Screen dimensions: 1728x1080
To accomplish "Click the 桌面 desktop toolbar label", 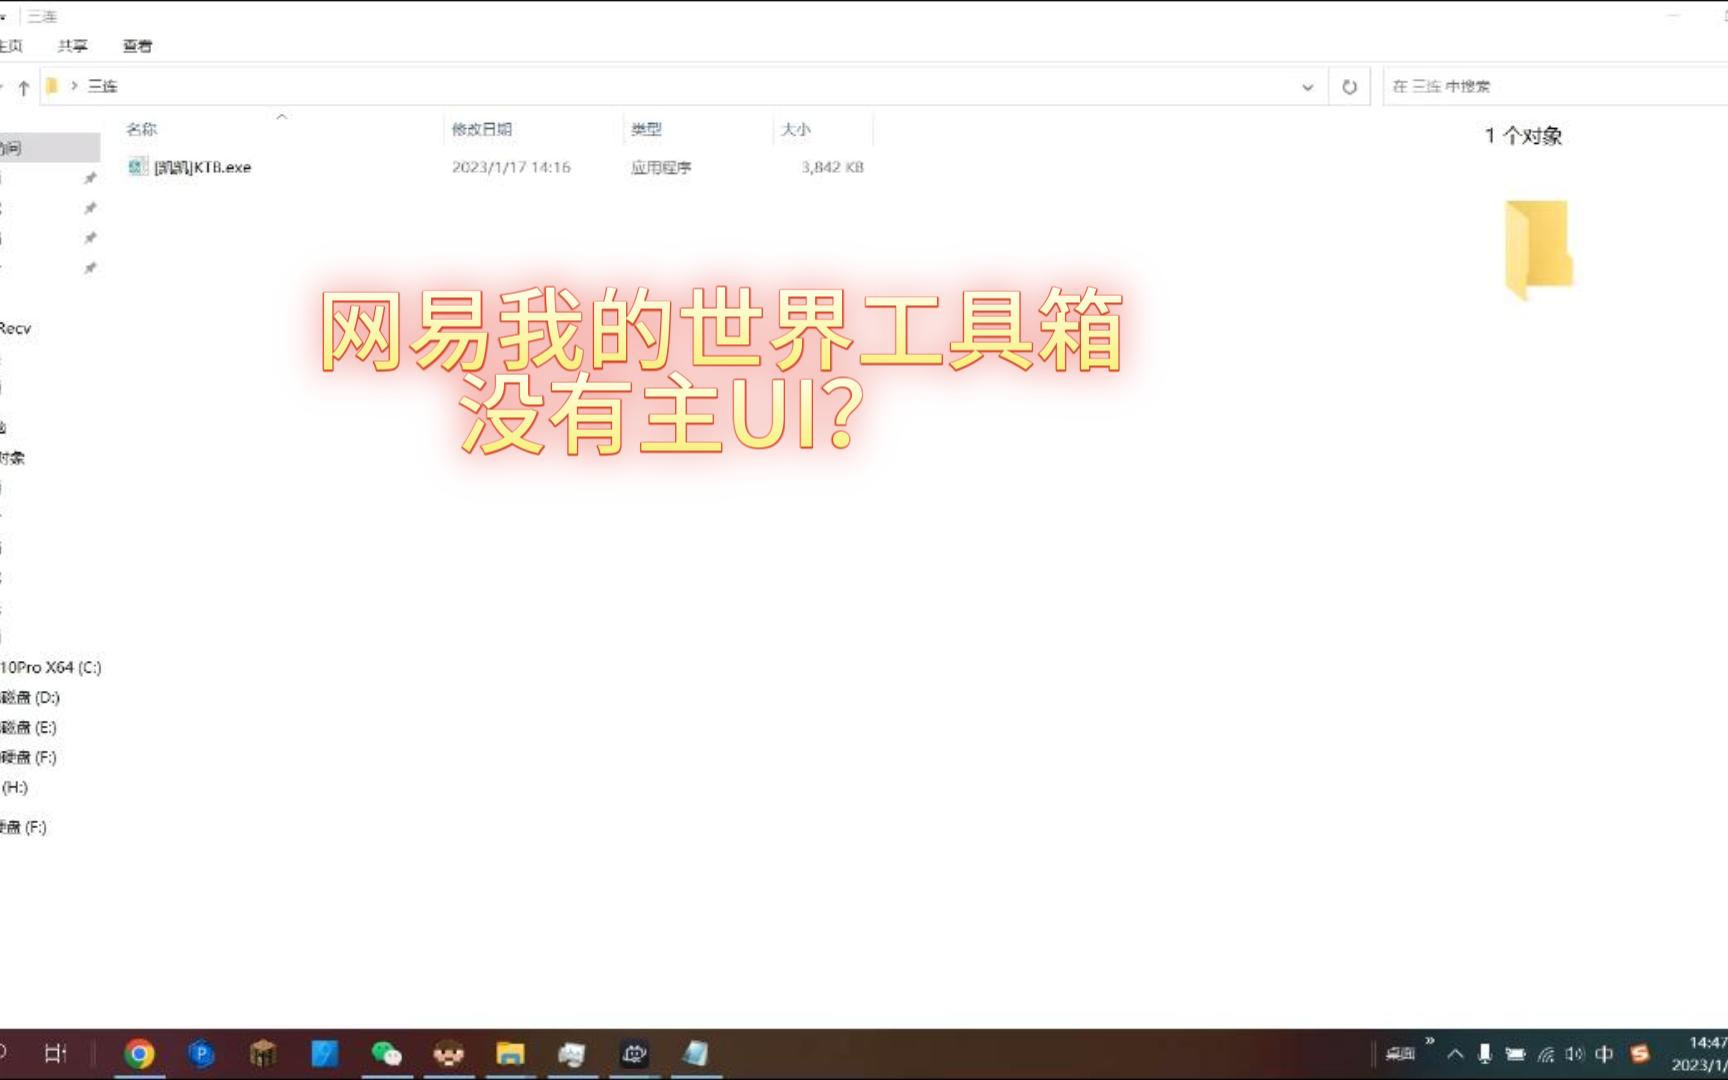I will tap(1400, 1054).
